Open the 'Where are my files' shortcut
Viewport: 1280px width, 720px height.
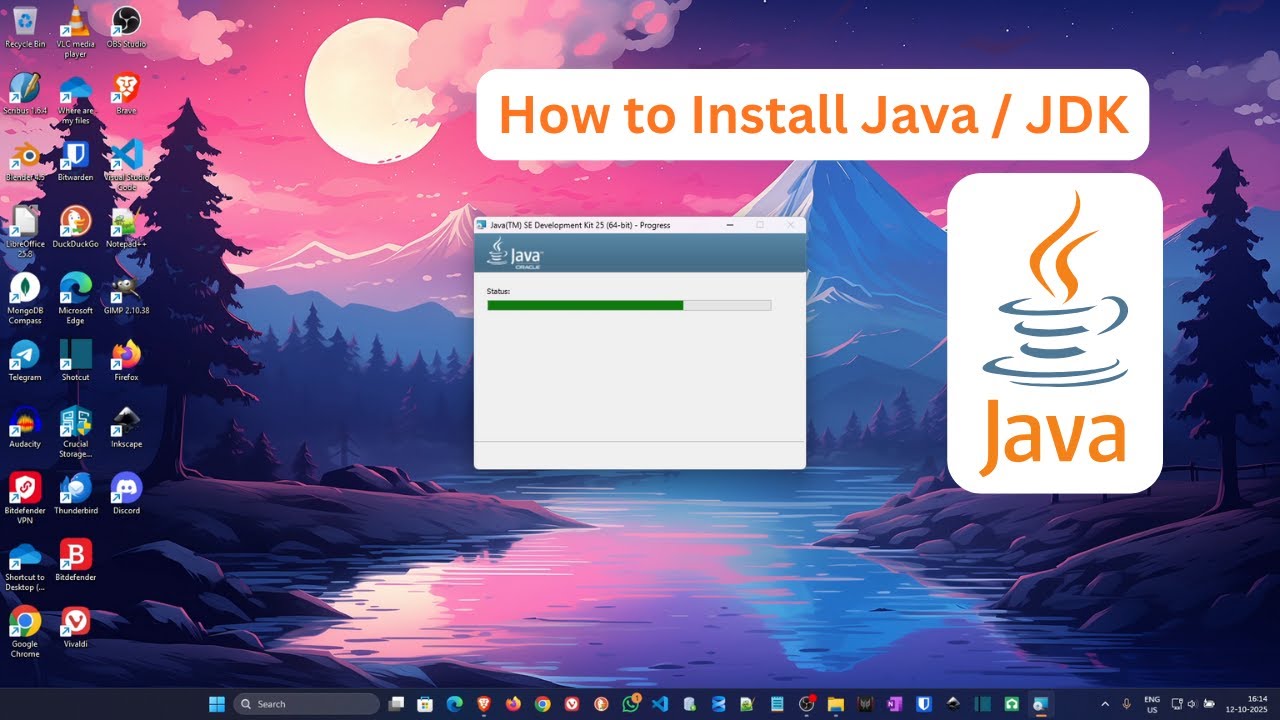tap(75, 98)
